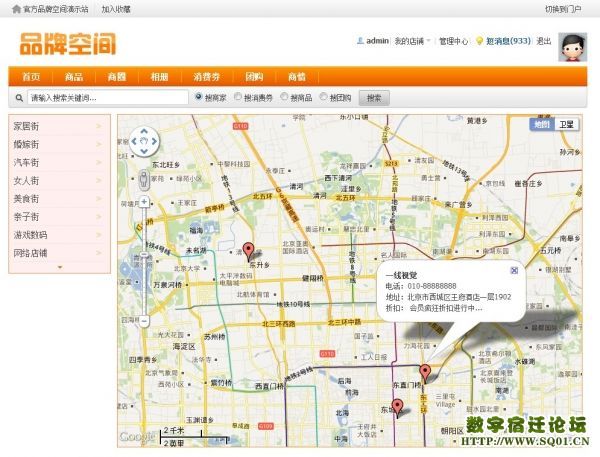Viewport: 600px width, 457px height.
Task: Switch map to 地图 view
Action: (542, 124)
